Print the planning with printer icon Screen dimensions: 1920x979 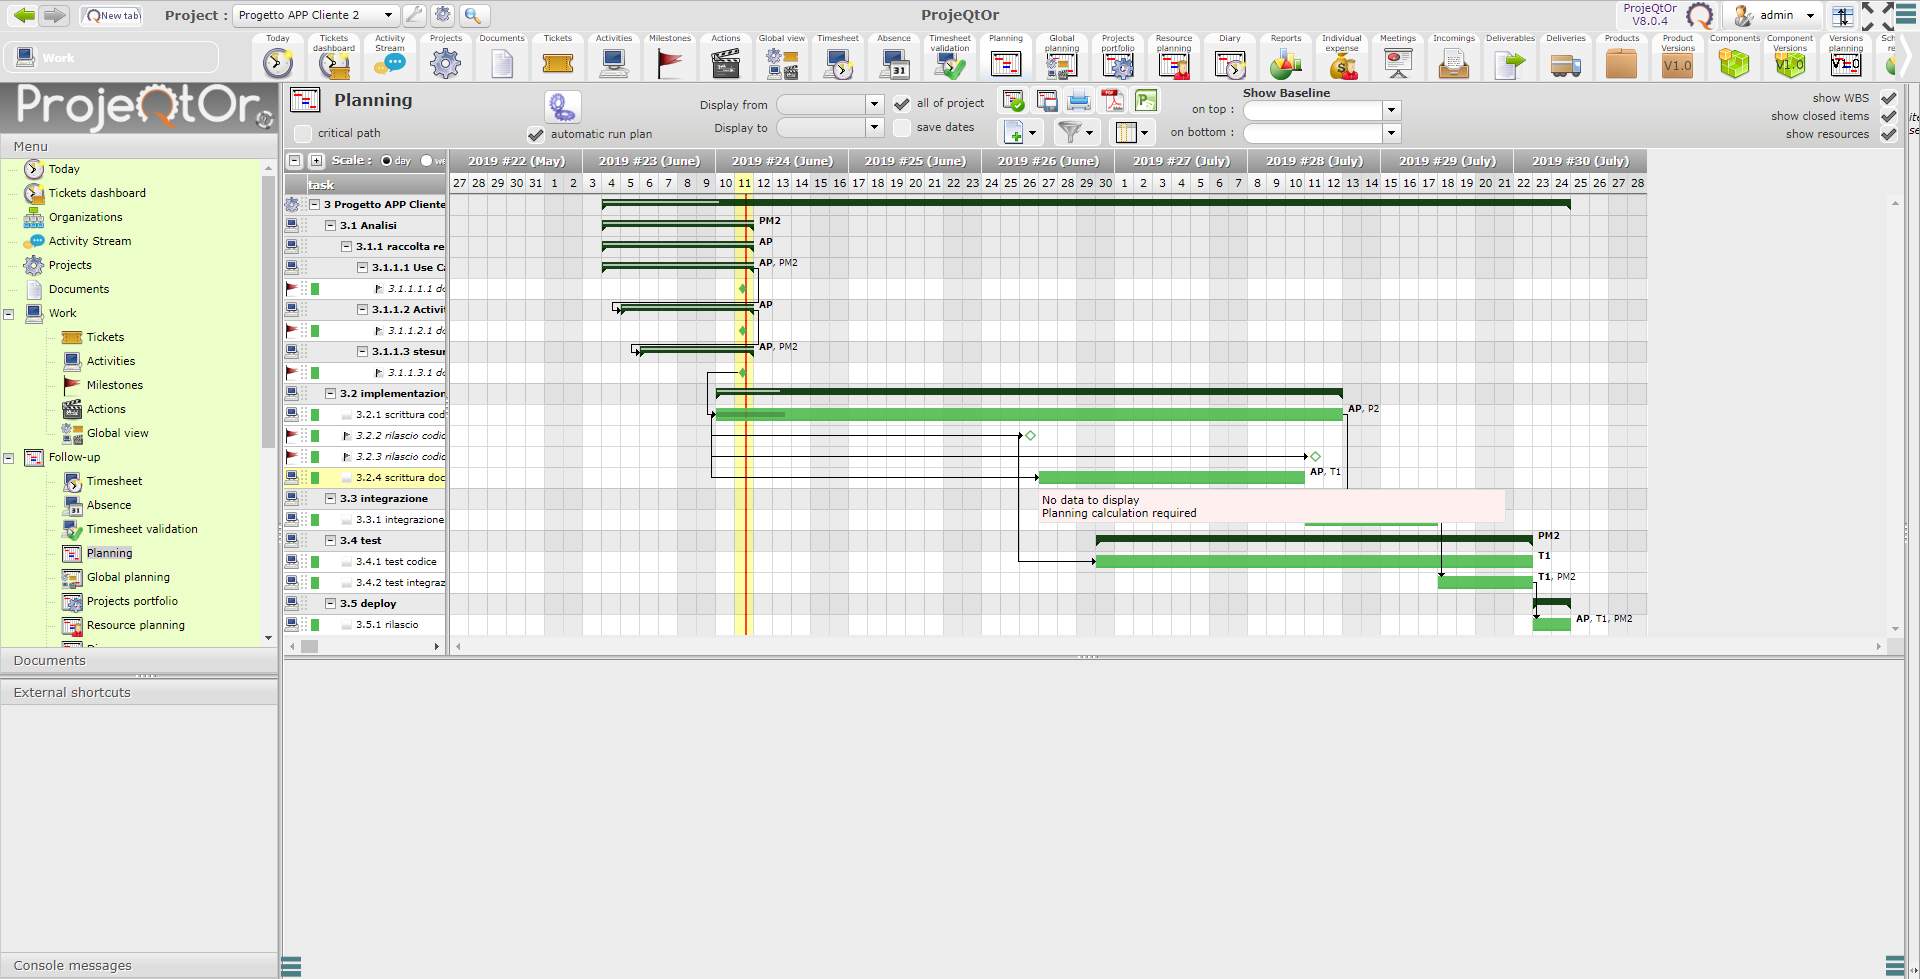tap(1078, 101)
